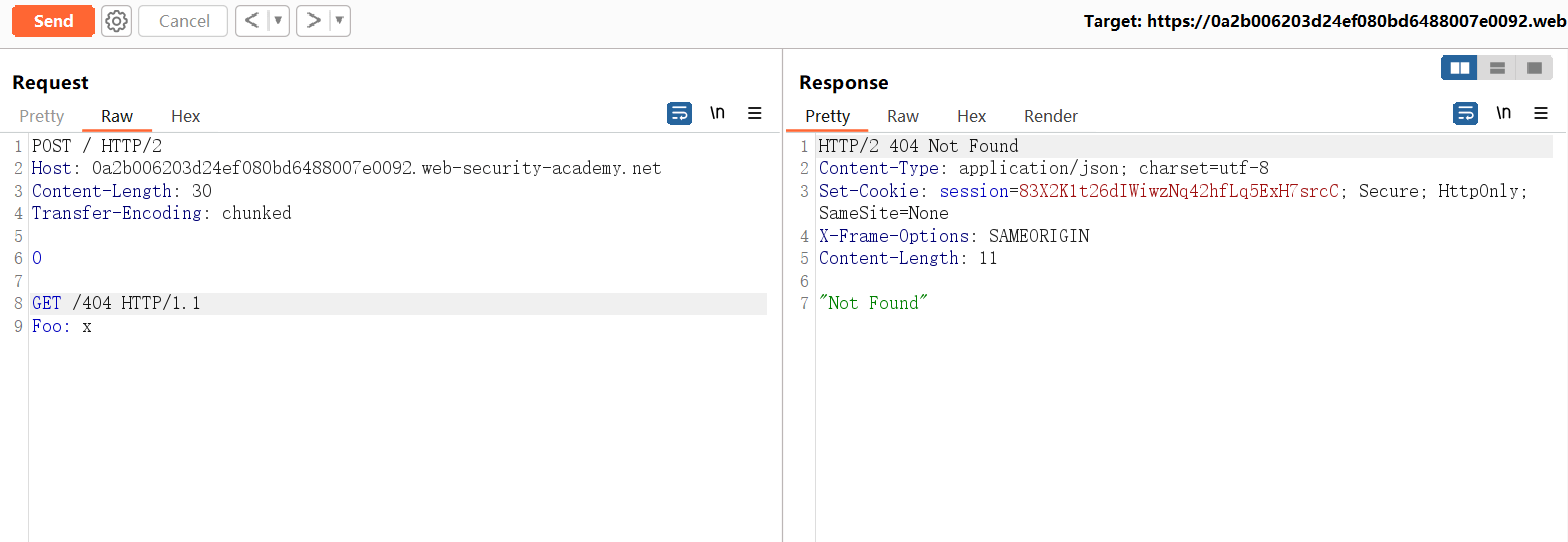This screenshot has height=542, width=1568.
Task: Select the Request Hex tab
Action: tap(185, 116)
